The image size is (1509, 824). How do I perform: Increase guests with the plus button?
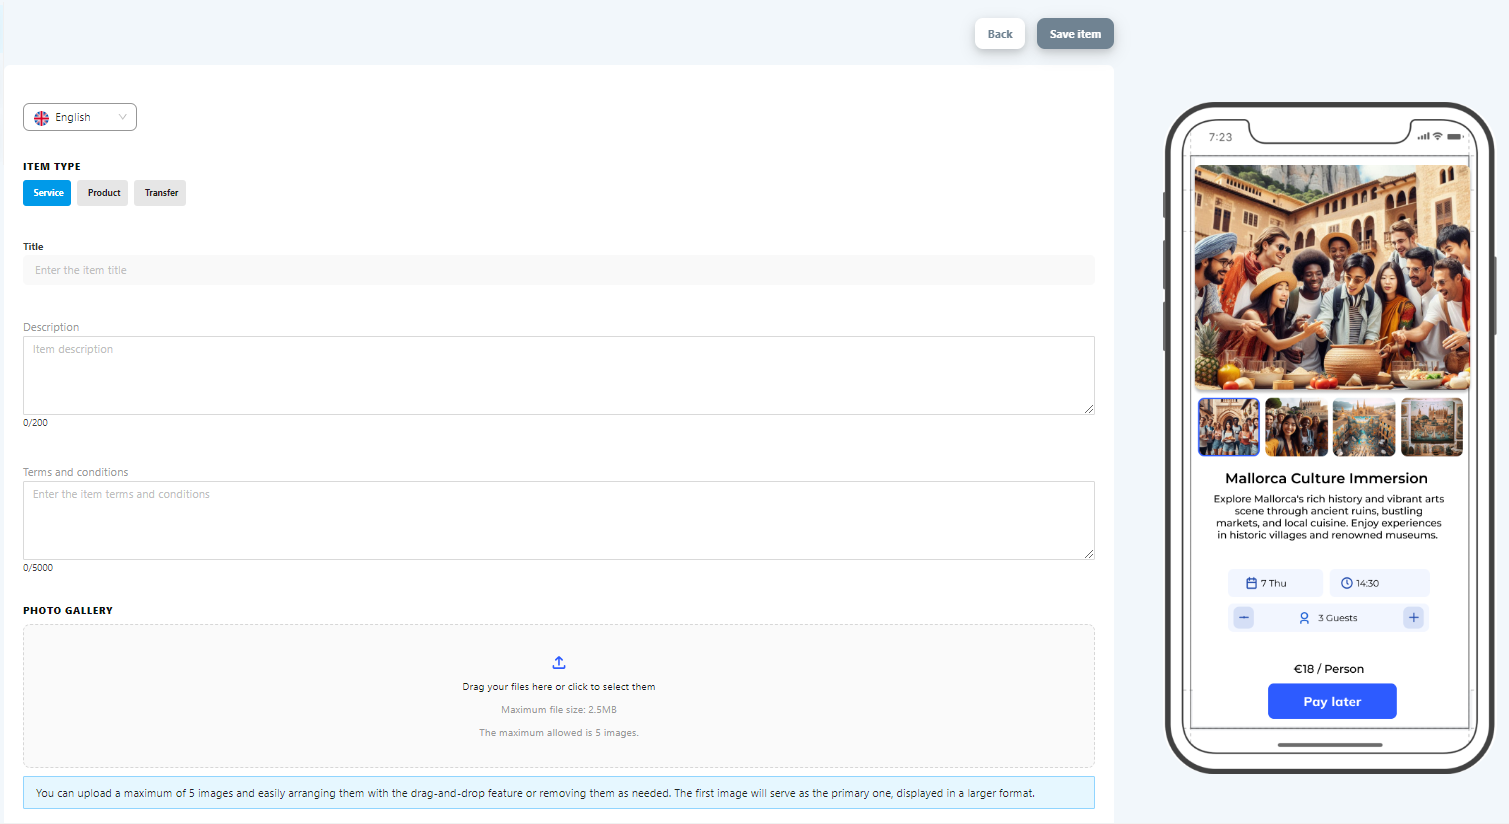pyautogui.click(x=1414, y=618)
